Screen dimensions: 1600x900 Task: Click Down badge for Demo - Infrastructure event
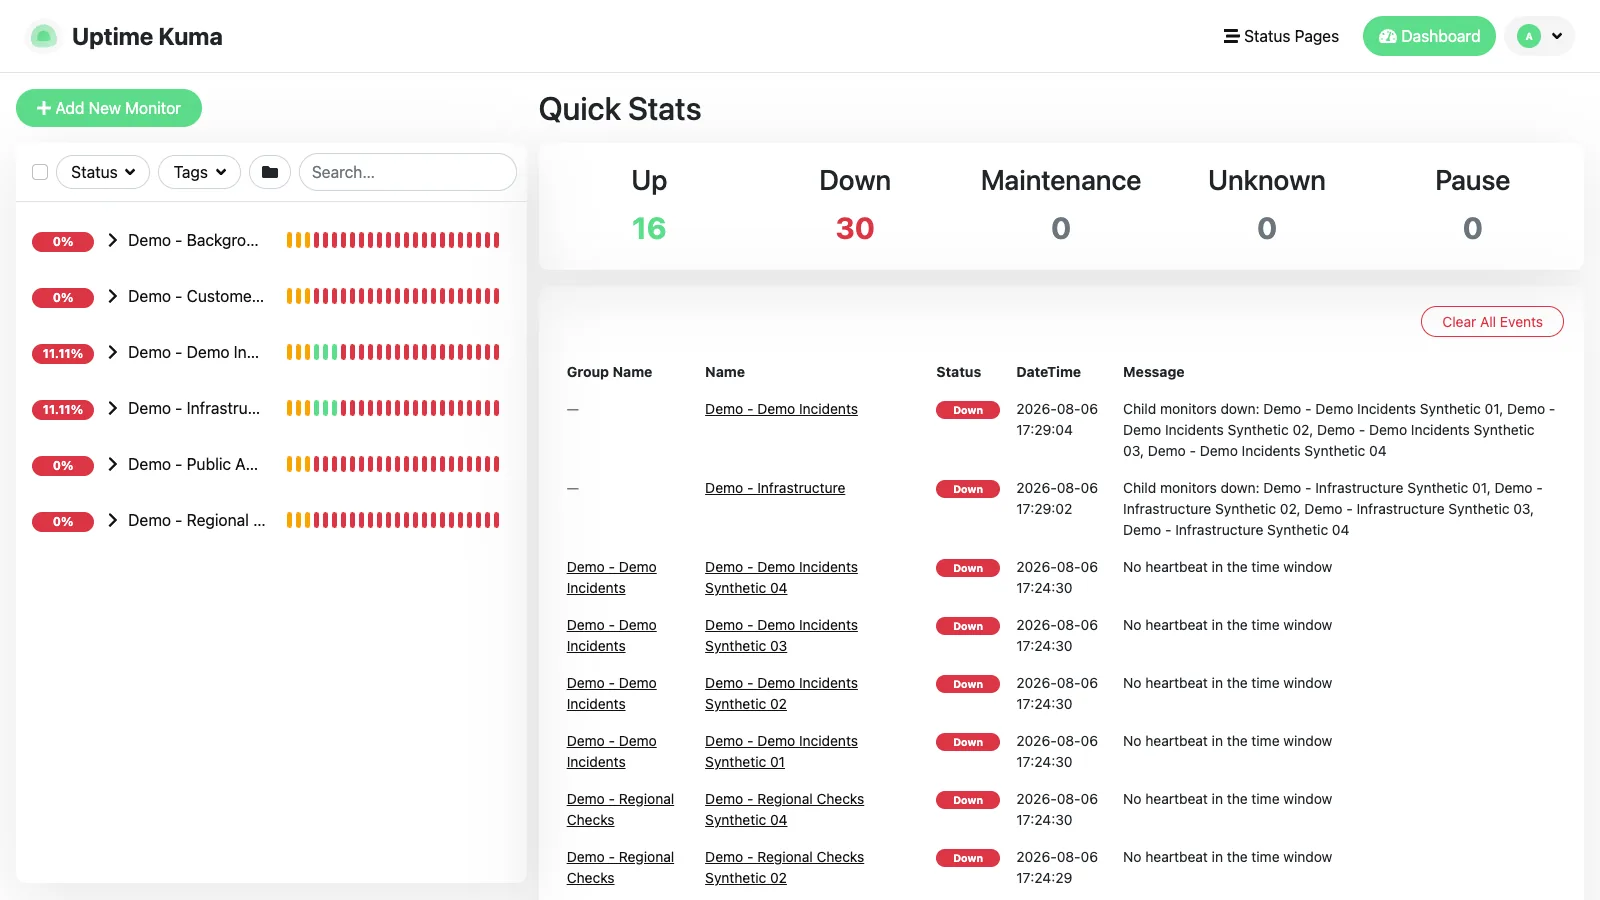(x=968, y=489)
